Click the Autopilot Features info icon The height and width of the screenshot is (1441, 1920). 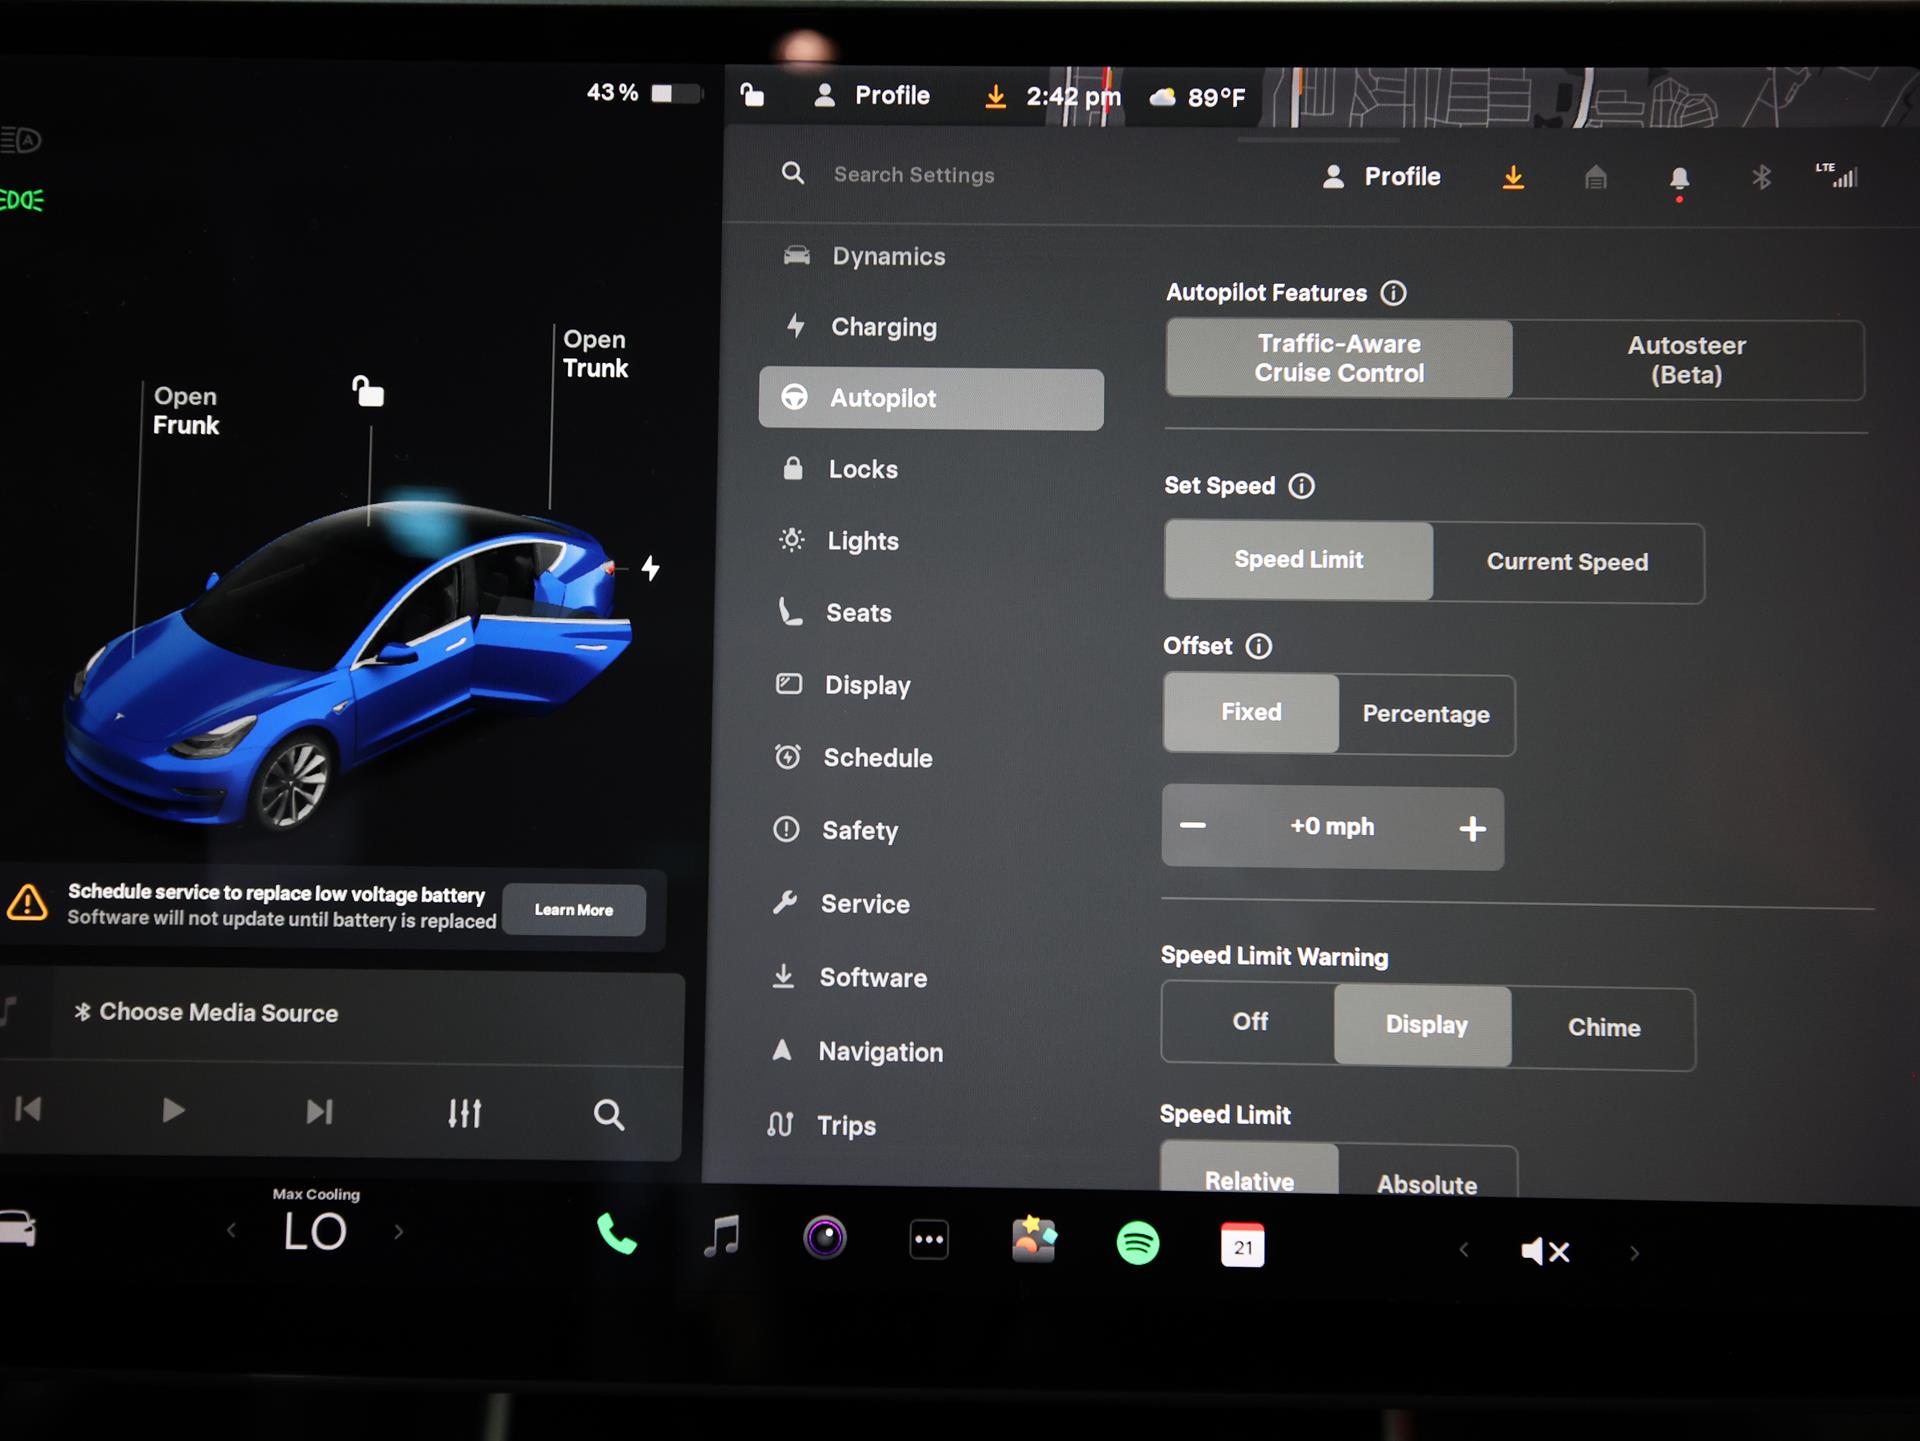click(1393, 293)
